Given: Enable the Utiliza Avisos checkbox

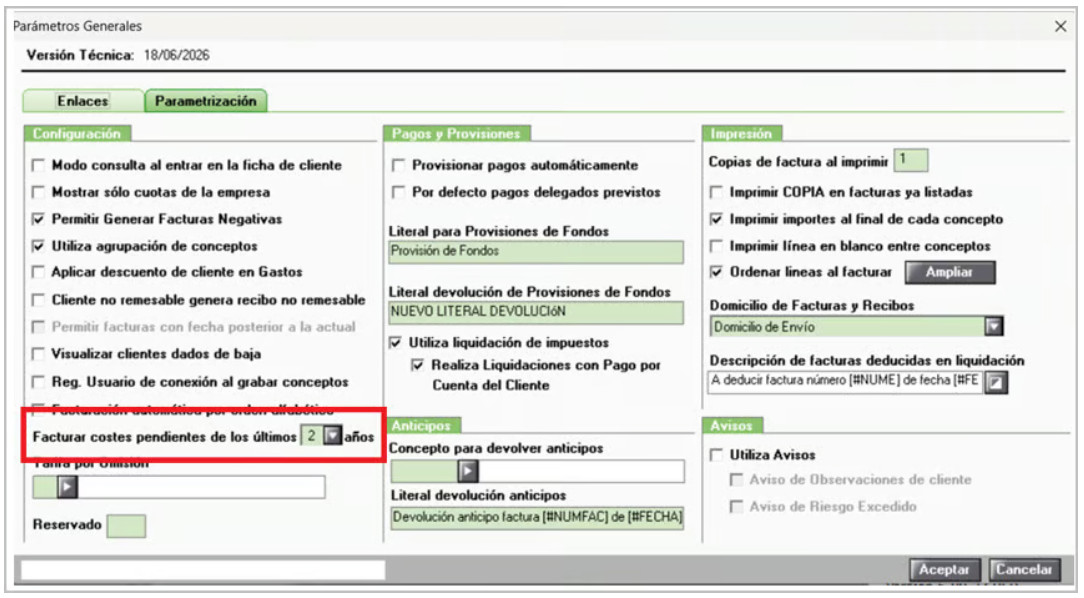Looking at the screenshot, I should coord(717,455).
